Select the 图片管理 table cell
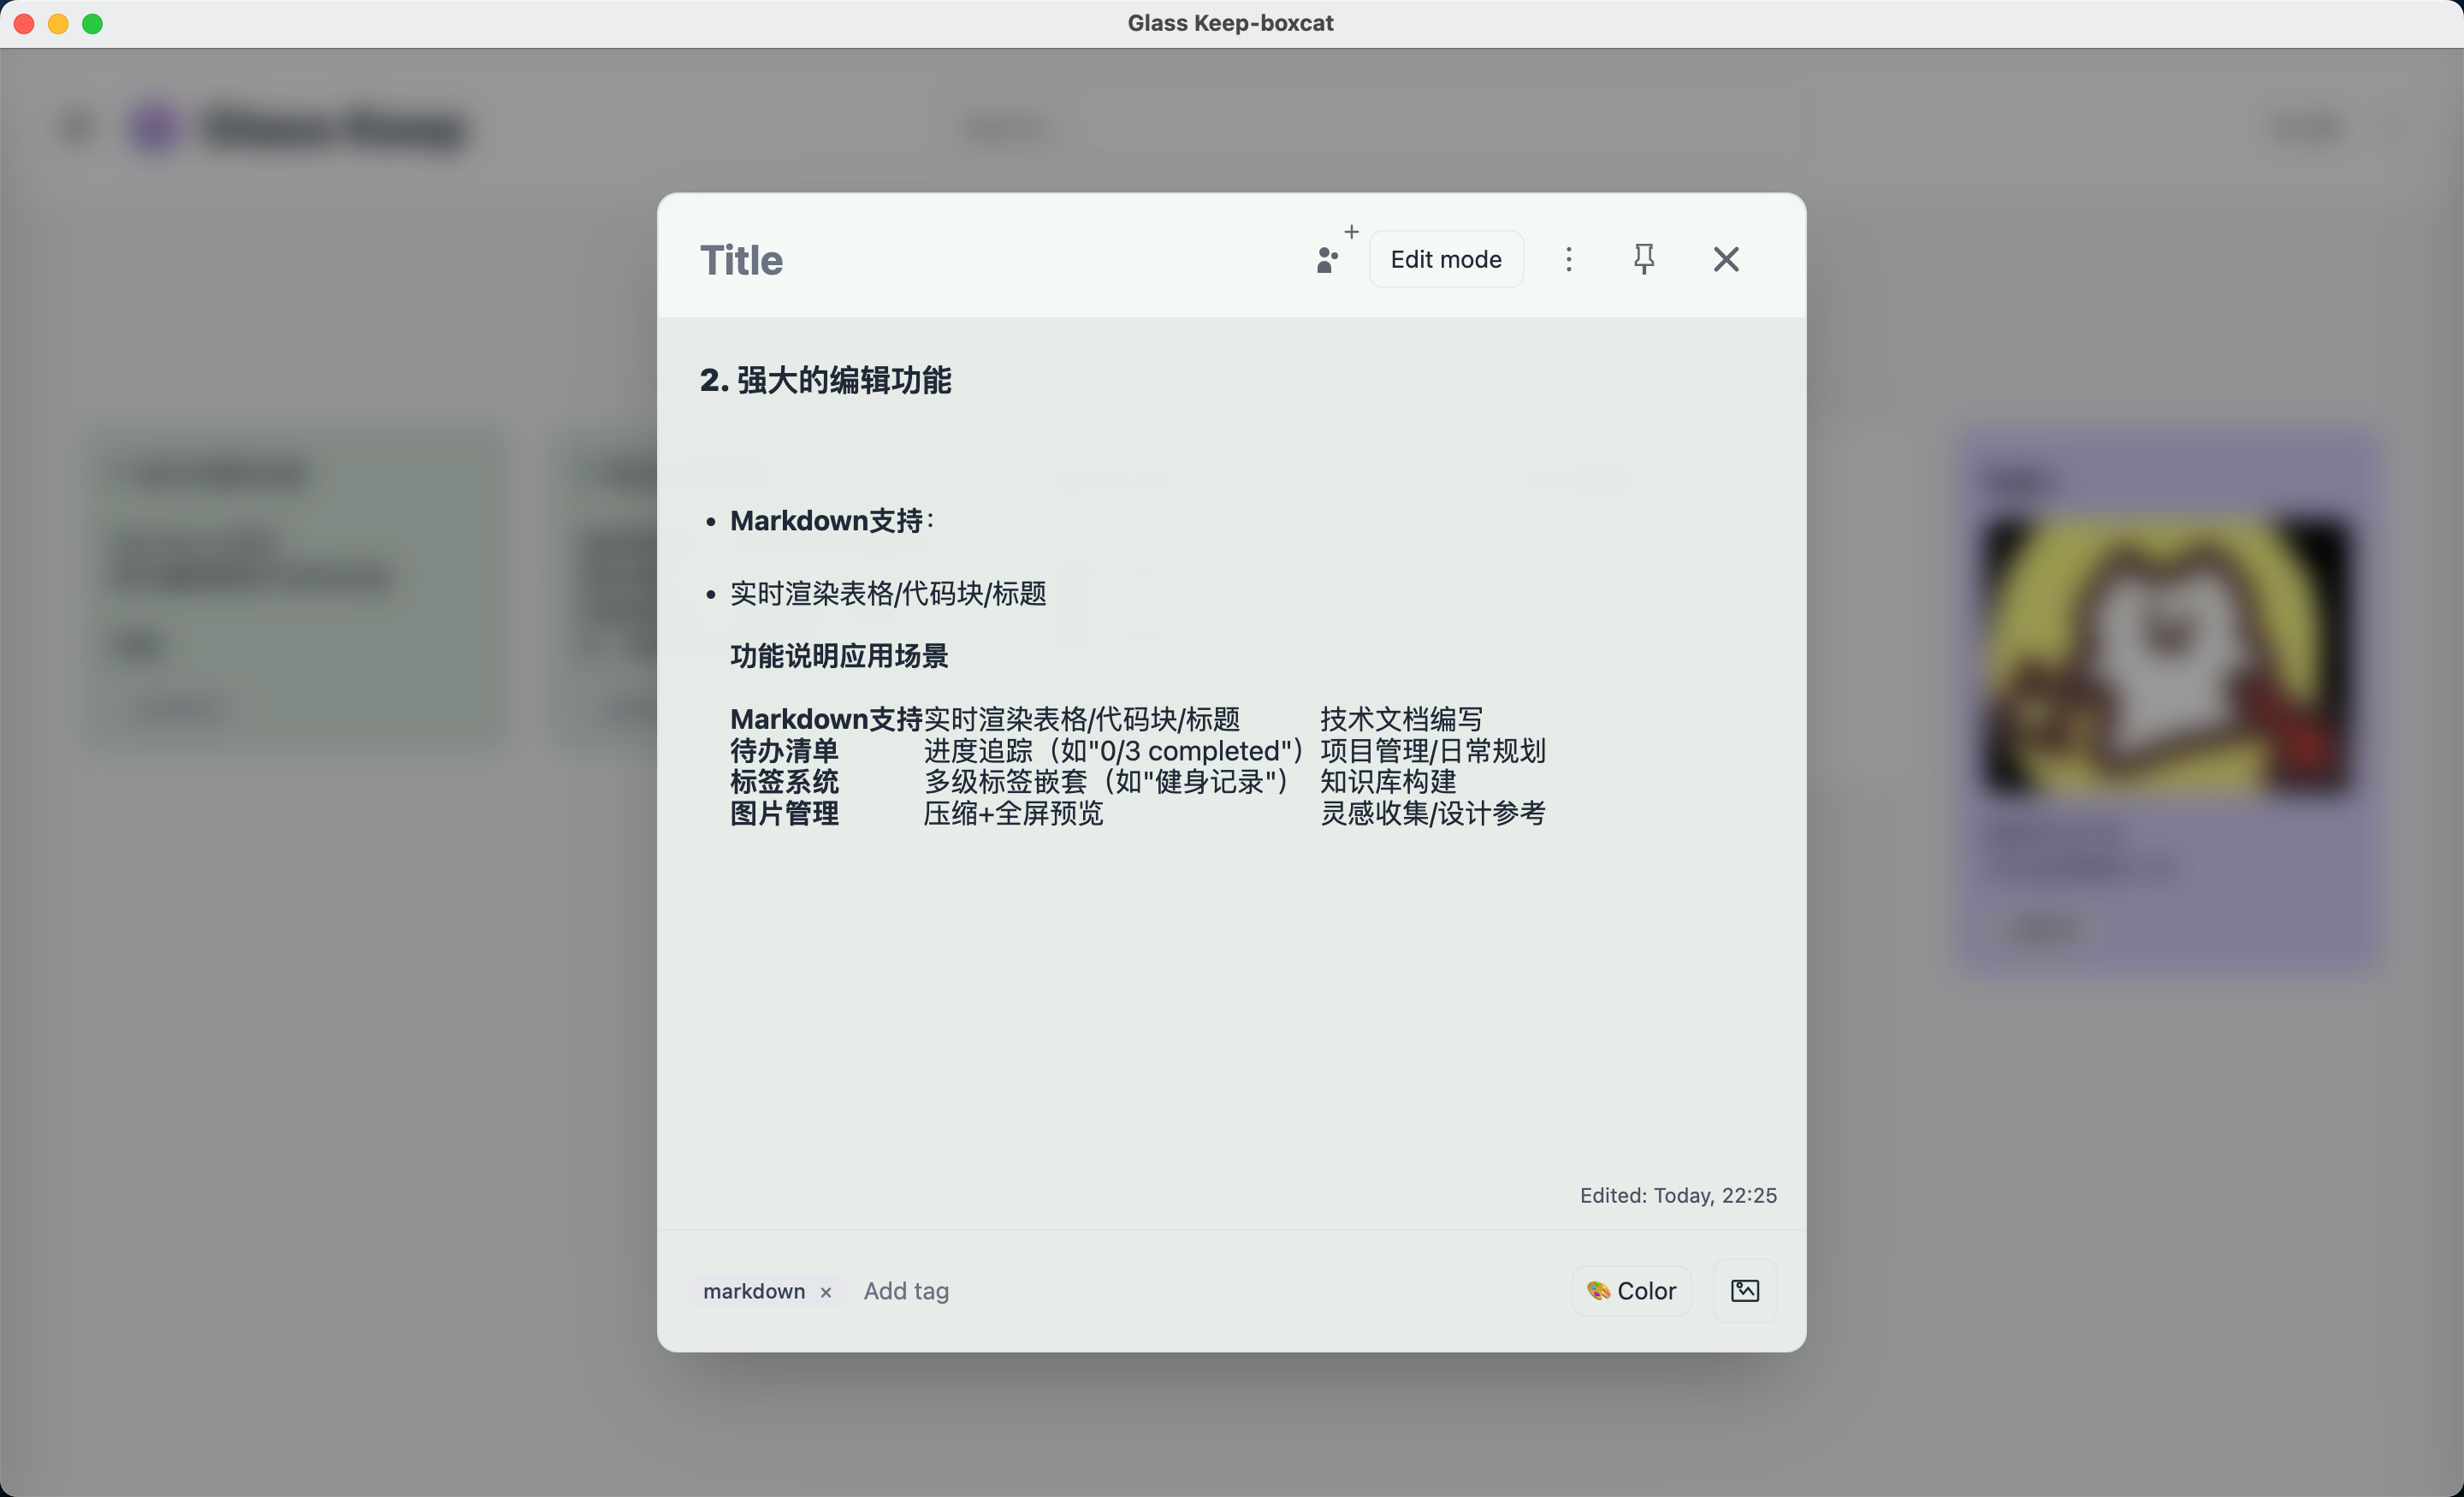 [x=784, y=814]
